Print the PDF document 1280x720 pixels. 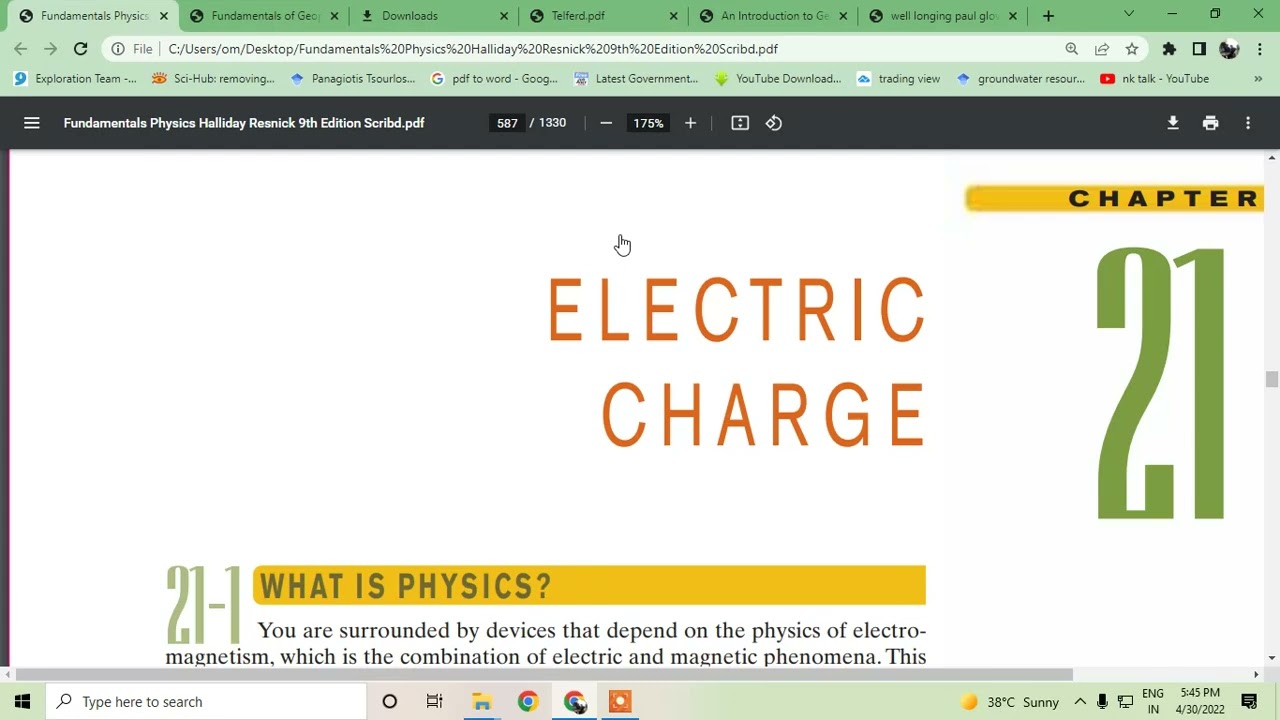click(x=1211, y=123)
